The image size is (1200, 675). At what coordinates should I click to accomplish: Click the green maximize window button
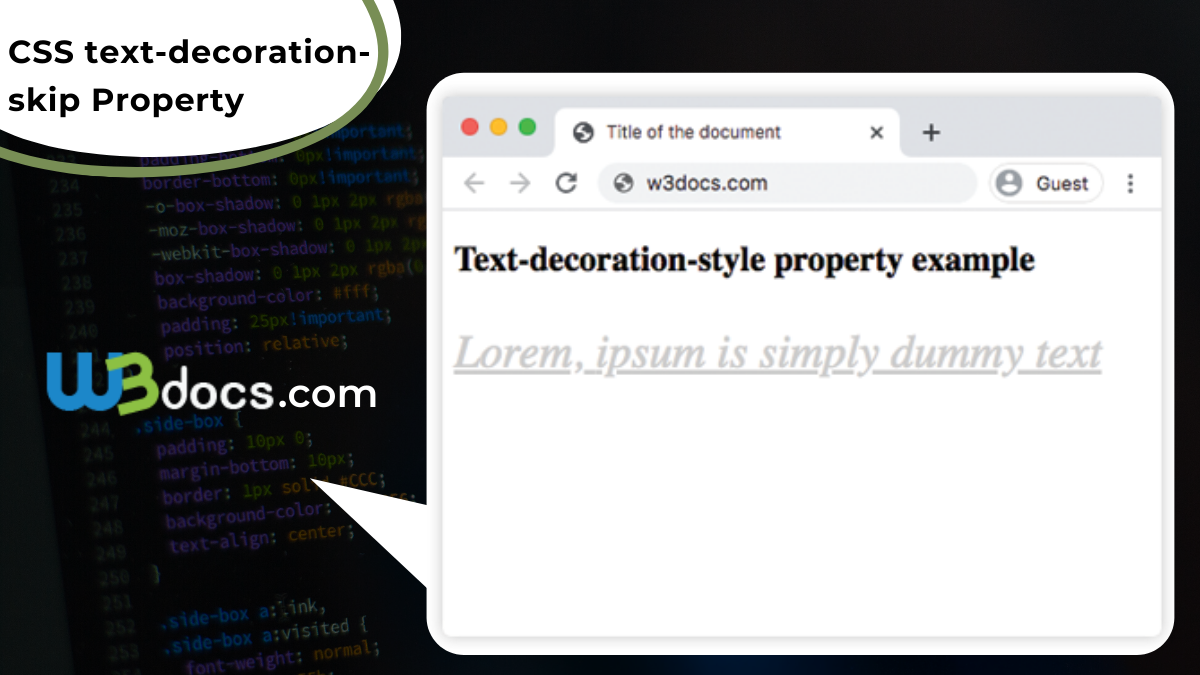pyautogui.click(x=527, y=127)
